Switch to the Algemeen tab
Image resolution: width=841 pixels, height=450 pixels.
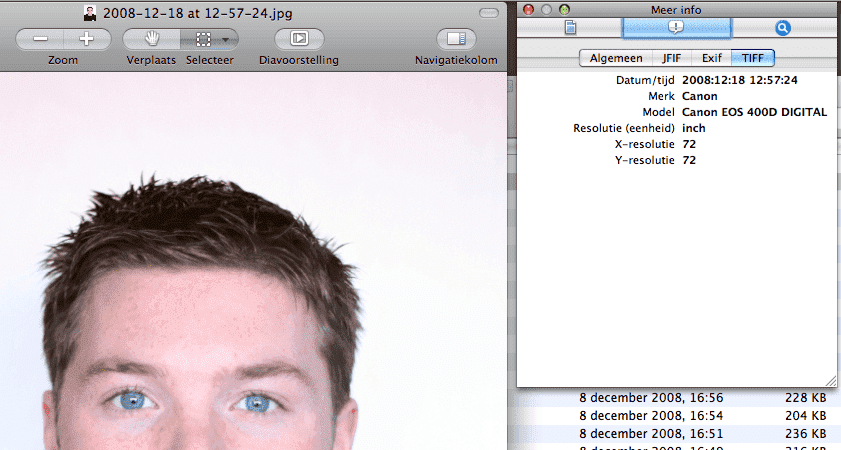617,58
